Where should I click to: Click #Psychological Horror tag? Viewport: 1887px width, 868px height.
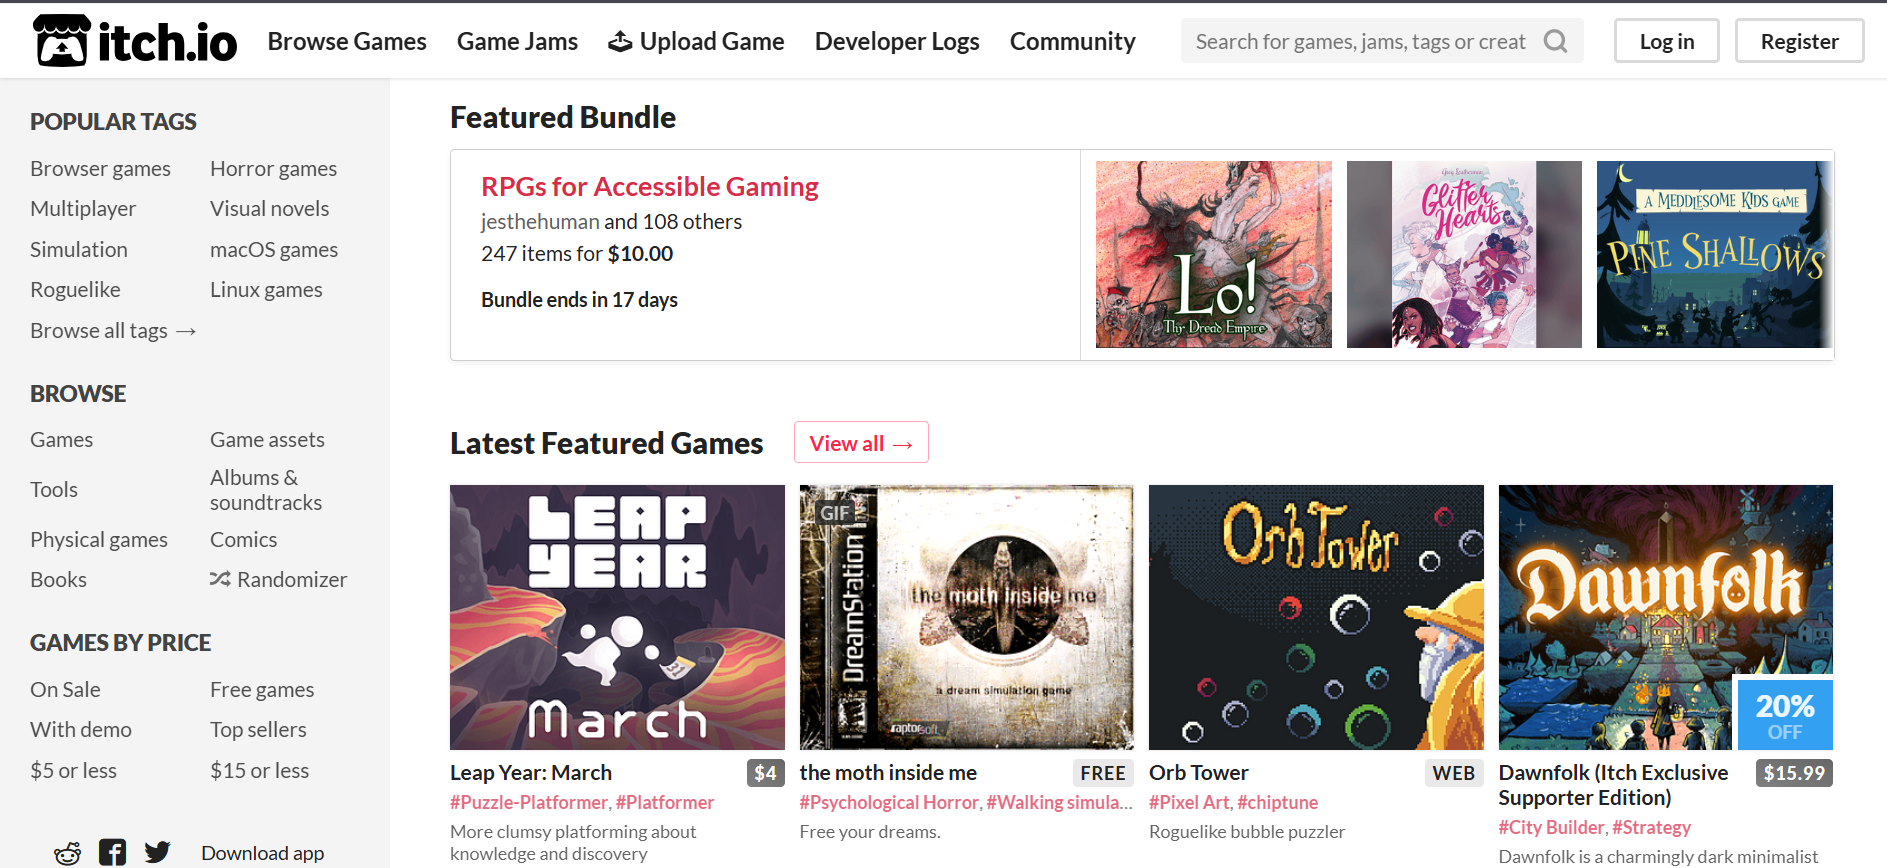coord(889,803)
